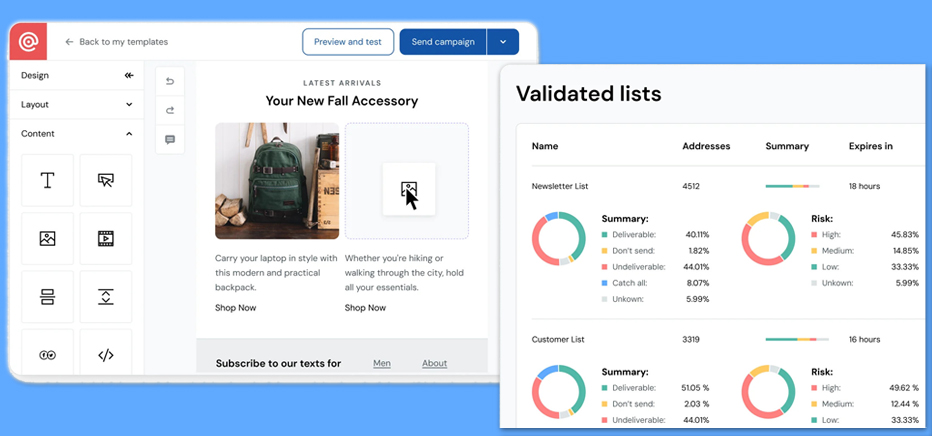
Task: Click the empty image placeholder block
Action: point(408,181)
